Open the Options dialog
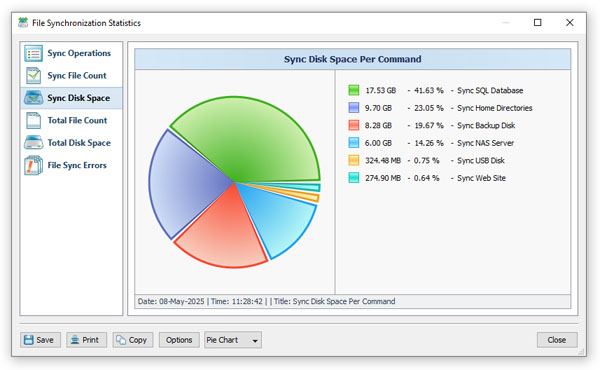This screenshot has width=600, height=370. (179, 340)
